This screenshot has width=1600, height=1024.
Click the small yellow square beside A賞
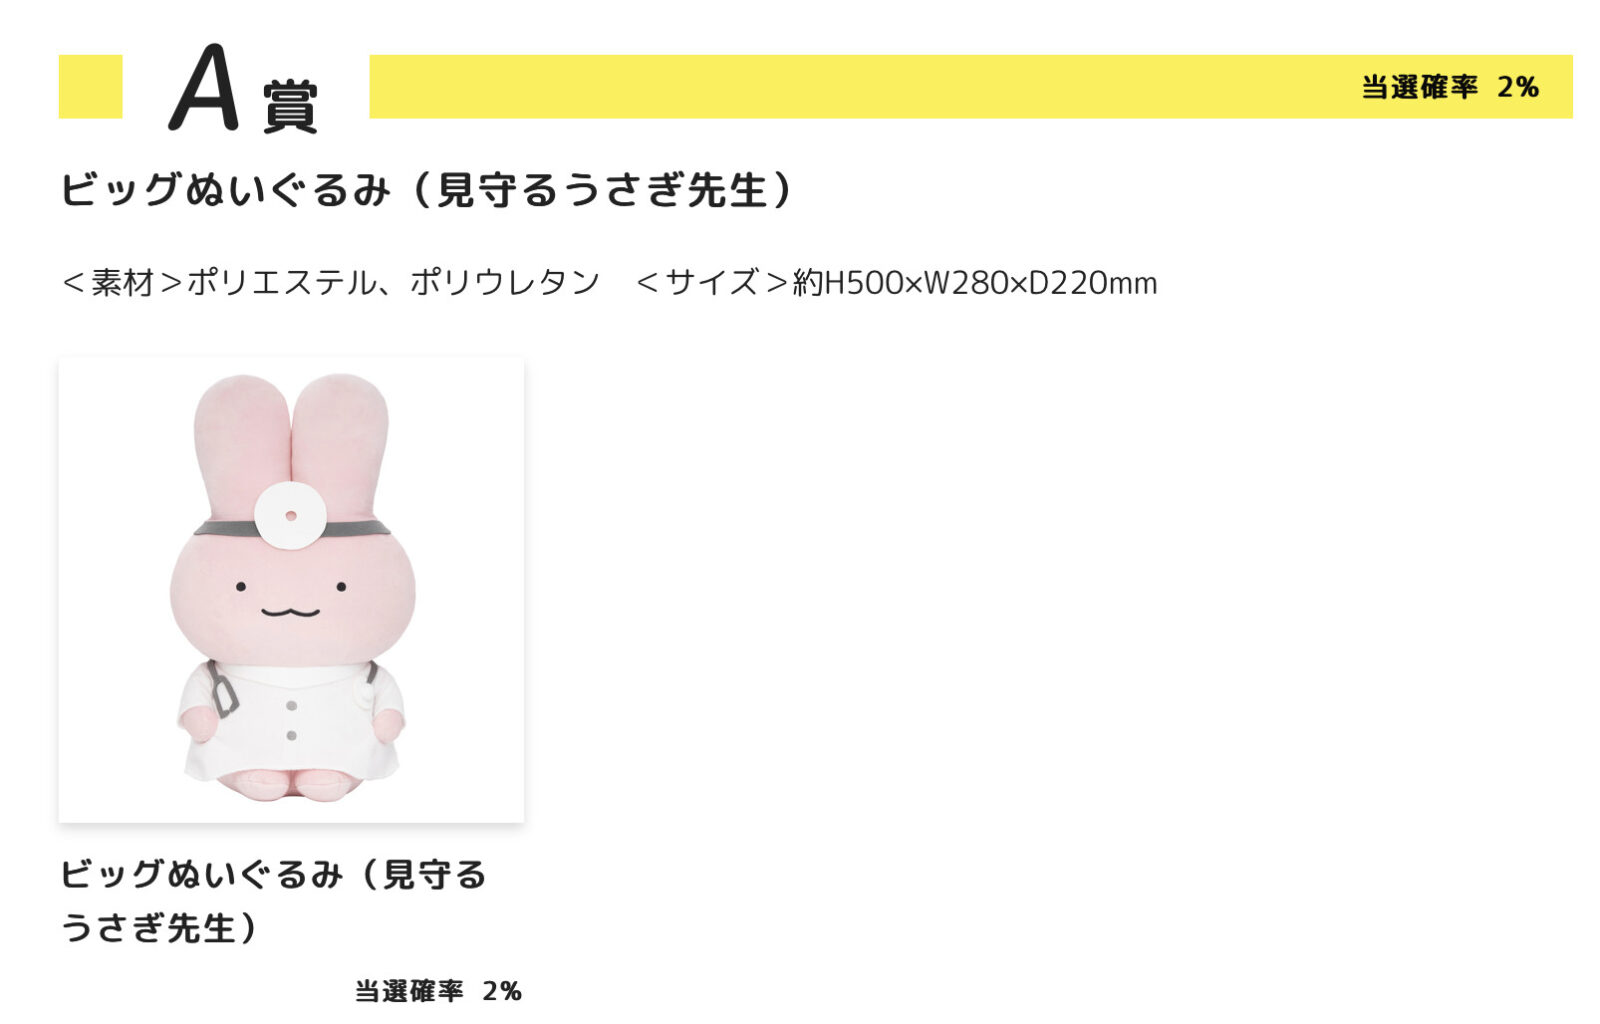(x=90, y=87)
